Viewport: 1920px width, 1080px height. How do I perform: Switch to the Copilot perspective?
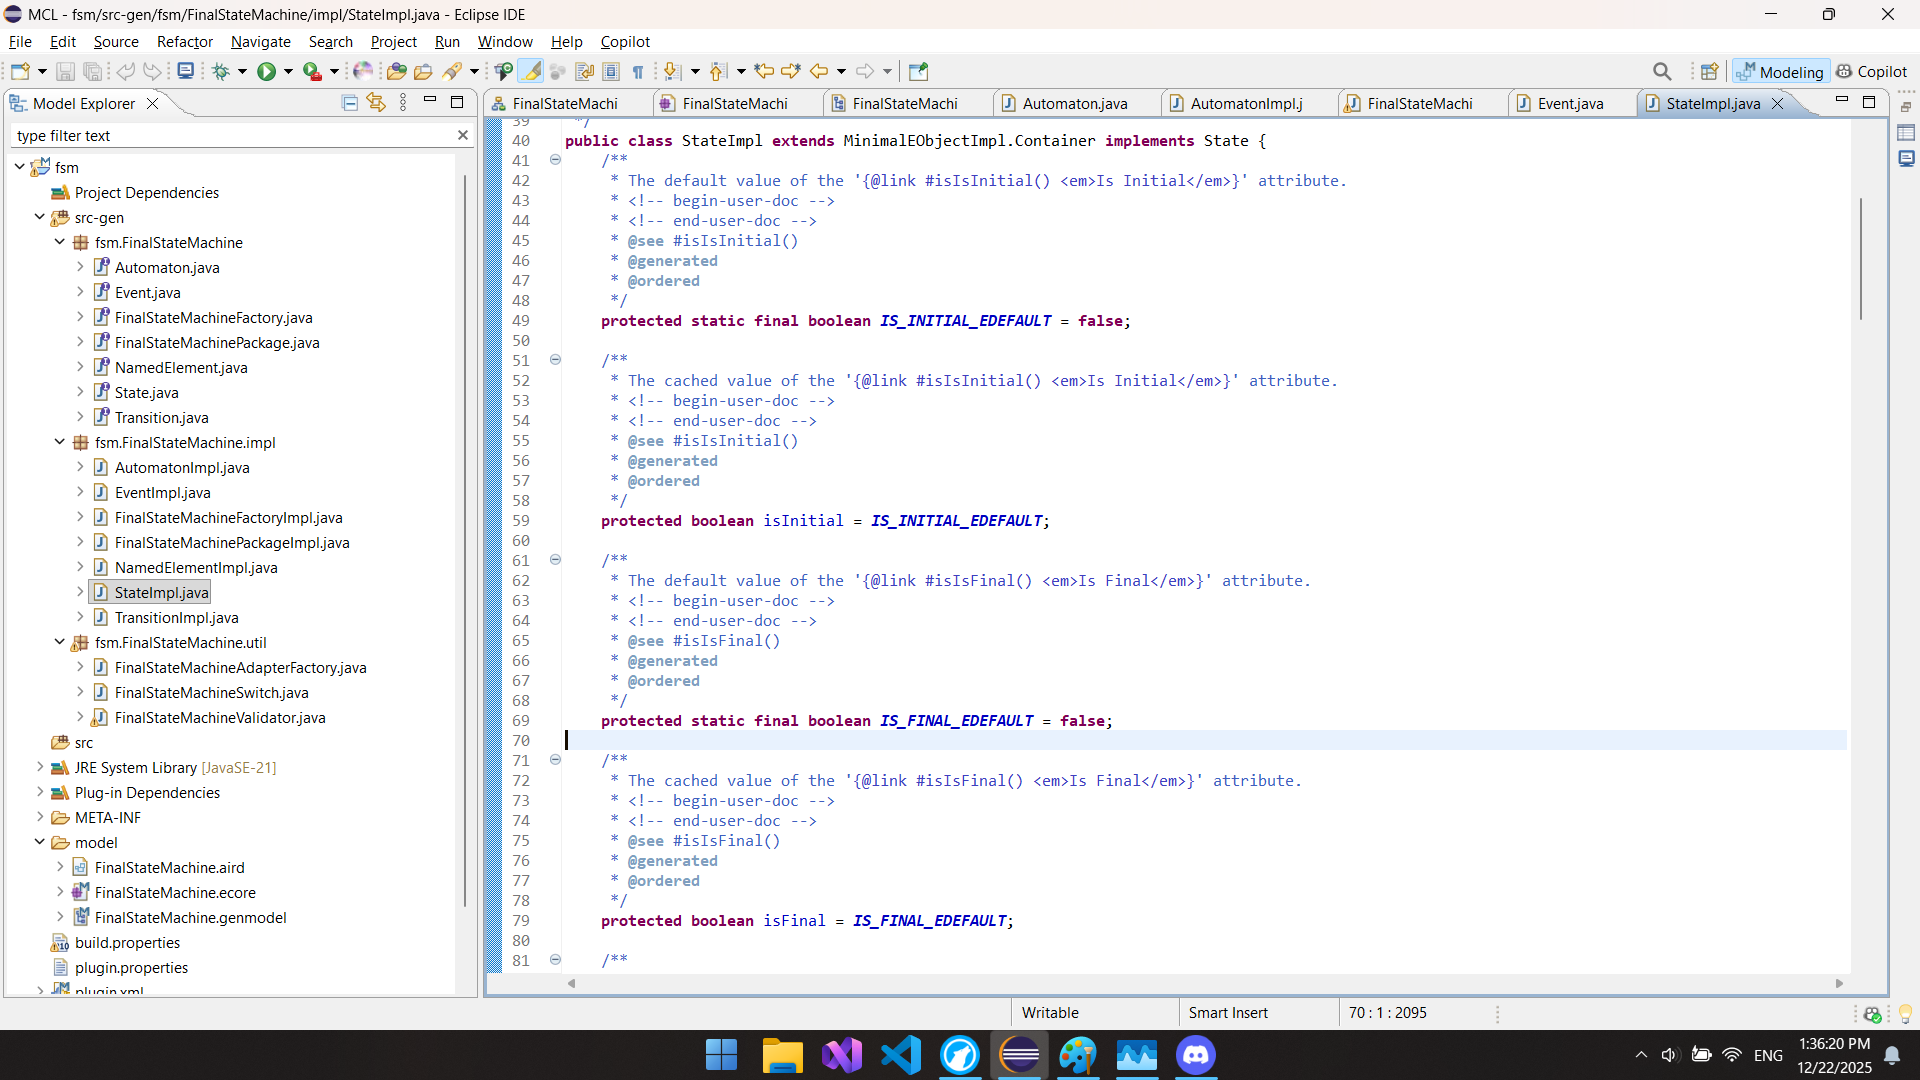pyautogui.click(x=1872, y=71)
